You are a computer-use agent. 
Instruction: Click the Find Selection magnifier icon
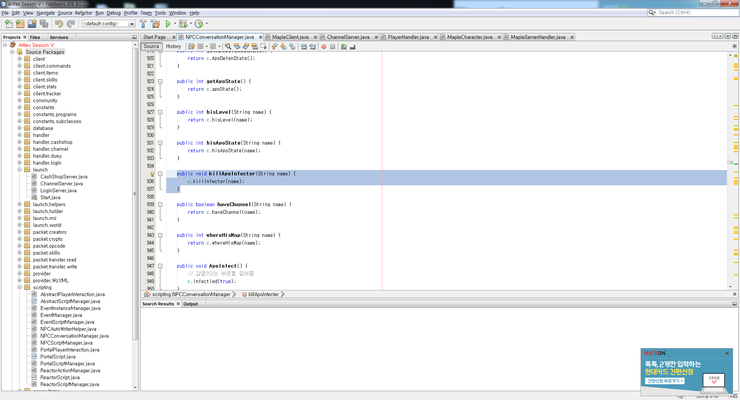[x=228, y=46]
